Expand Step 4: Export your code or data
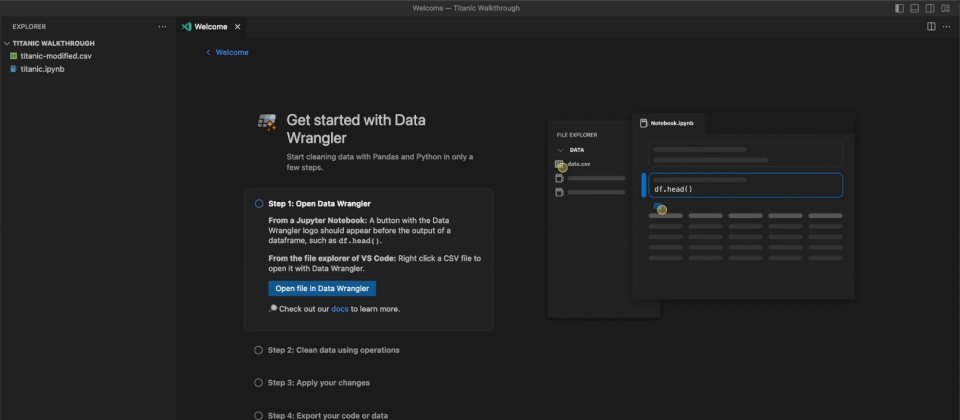The image size is (960, 420). coord(328,415)
